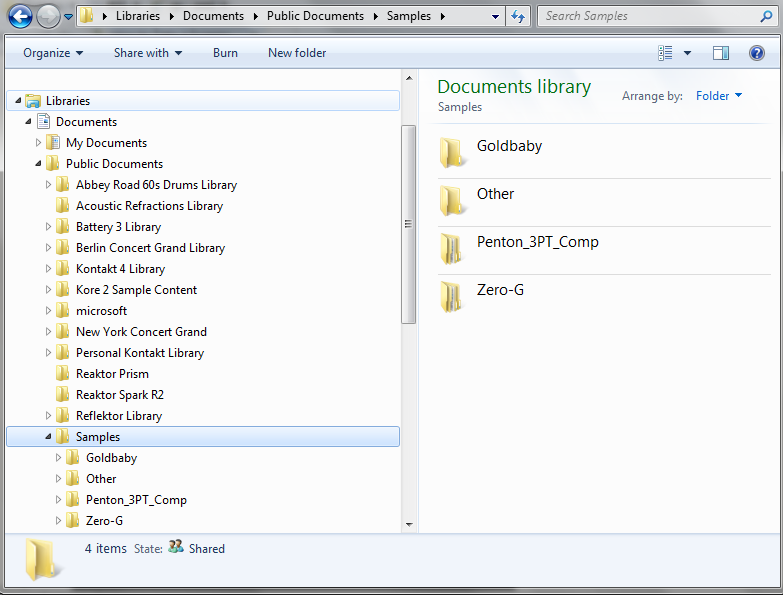Screen dimensions: 783x595
Task: Go back with the Back arrow button
Action: coord(20,16)
